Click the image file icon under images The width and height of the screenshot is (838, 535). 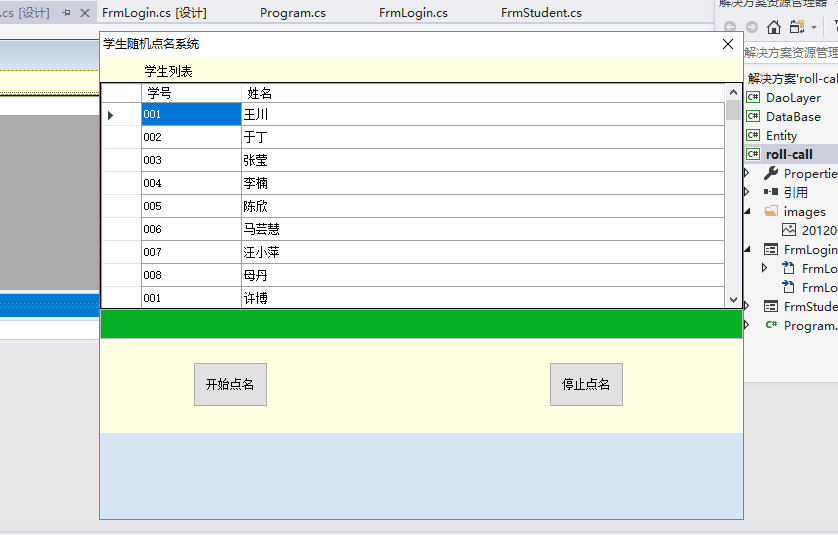pyautogui.click(x=789, y=230)
